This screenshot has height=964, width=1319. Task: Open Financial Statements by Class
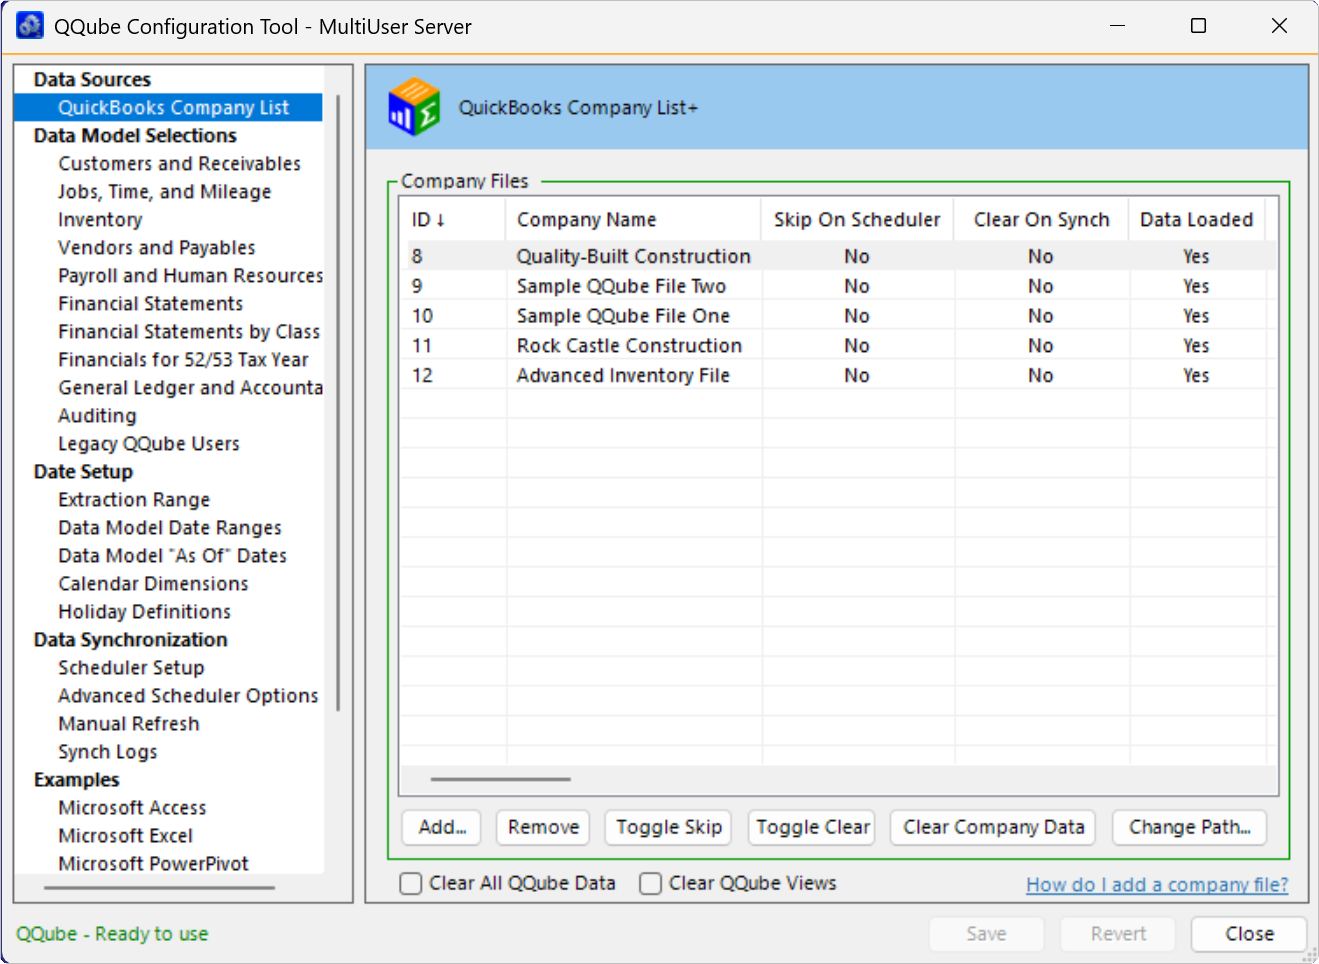[189, 331]
